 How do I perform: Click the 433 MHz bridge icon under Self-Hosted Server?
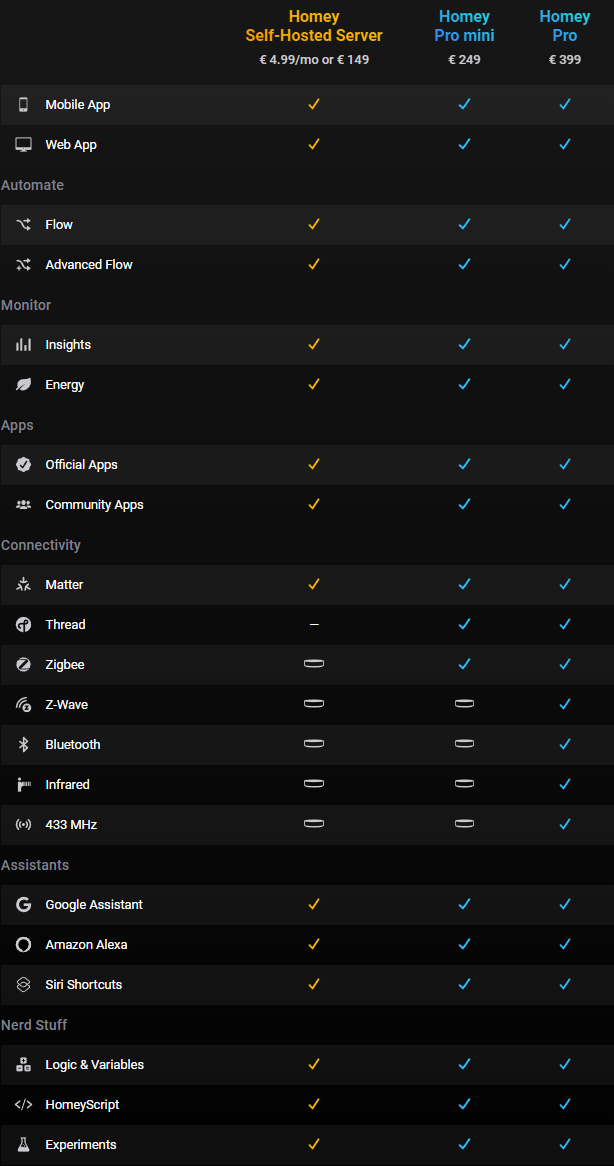pos(314,823)
